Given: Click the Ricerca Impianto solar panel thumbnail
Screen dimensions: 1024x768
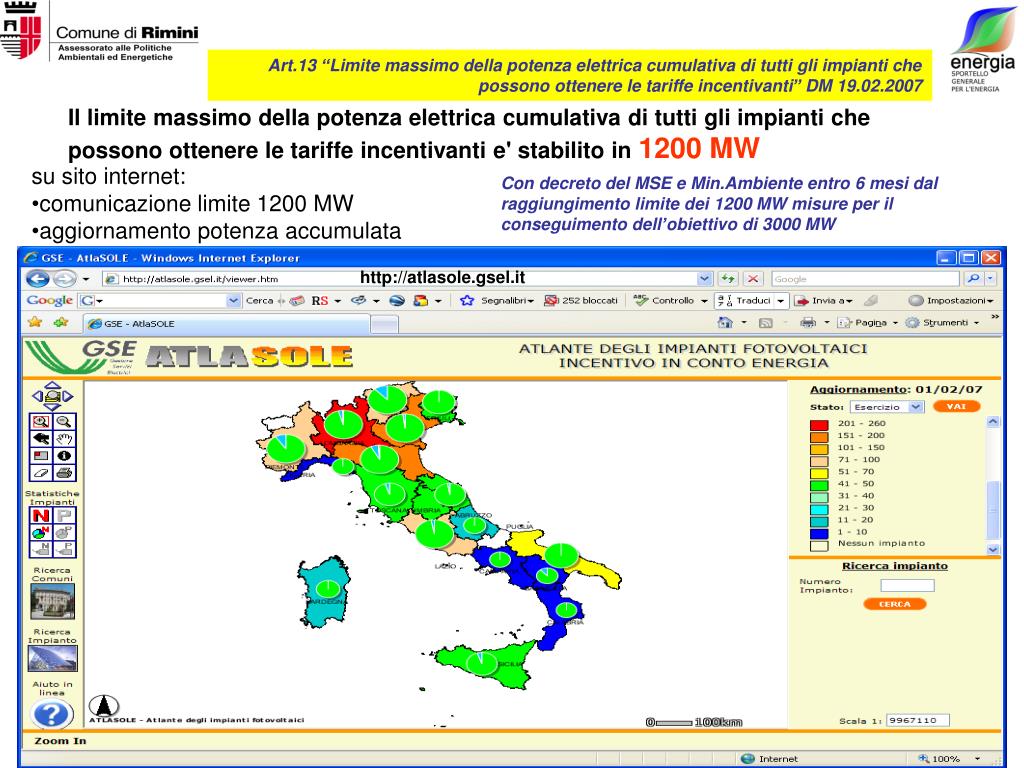Looking at the screenshot, I should (x=52, y=658).
